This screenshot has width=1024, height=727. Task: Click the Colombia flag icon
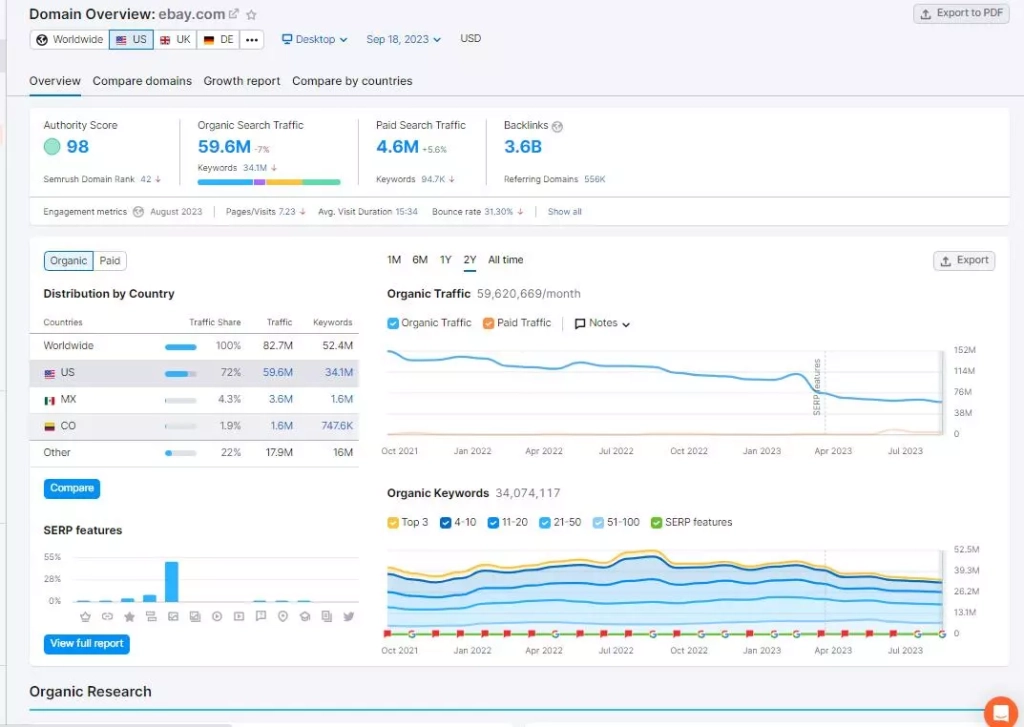pyautogui.click(x=50, y=427)
